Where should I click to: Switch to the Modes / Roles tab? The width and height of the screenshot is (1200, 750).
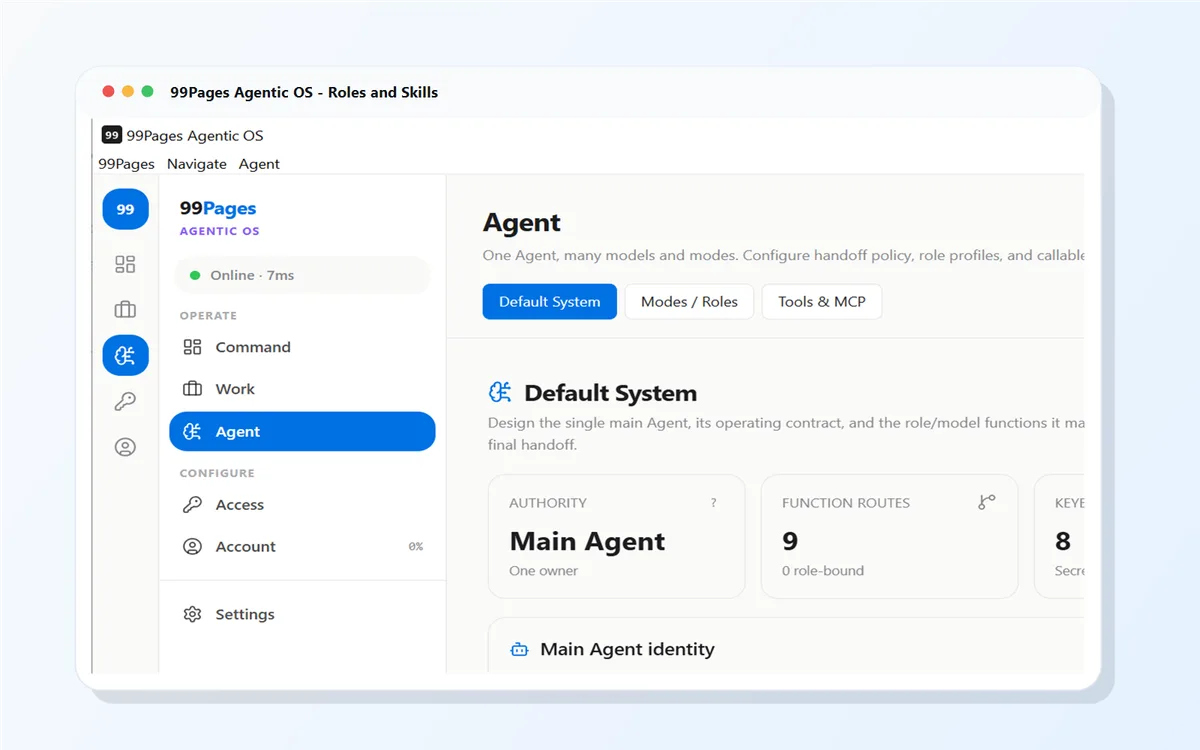click(690, 301)
